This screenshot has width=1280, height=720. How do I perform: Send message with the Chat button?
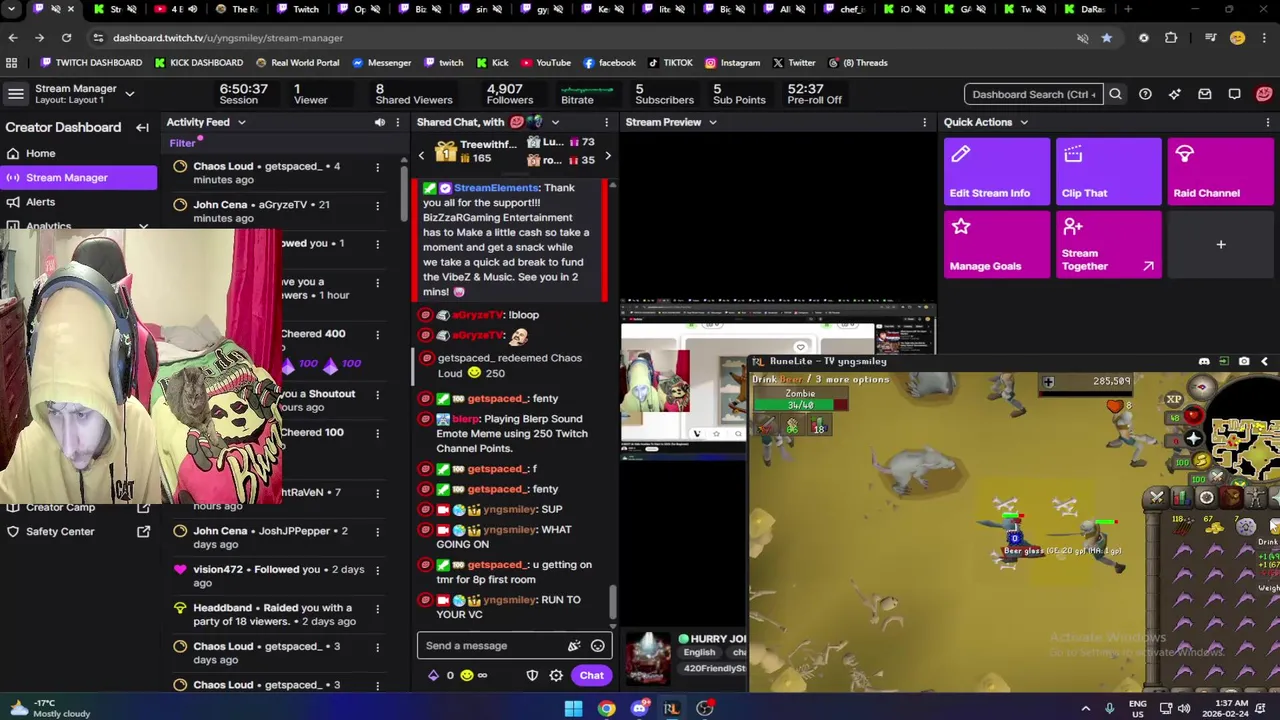591,675
